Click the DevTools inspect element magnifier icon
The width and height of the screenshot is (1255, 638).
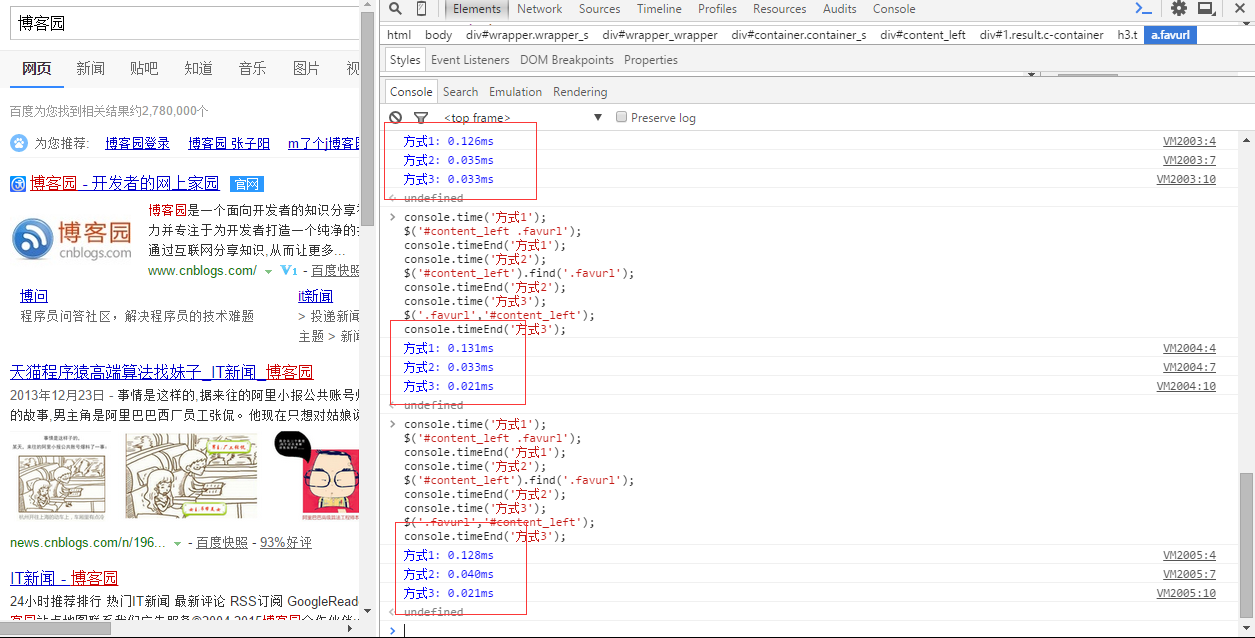[395, 9]
